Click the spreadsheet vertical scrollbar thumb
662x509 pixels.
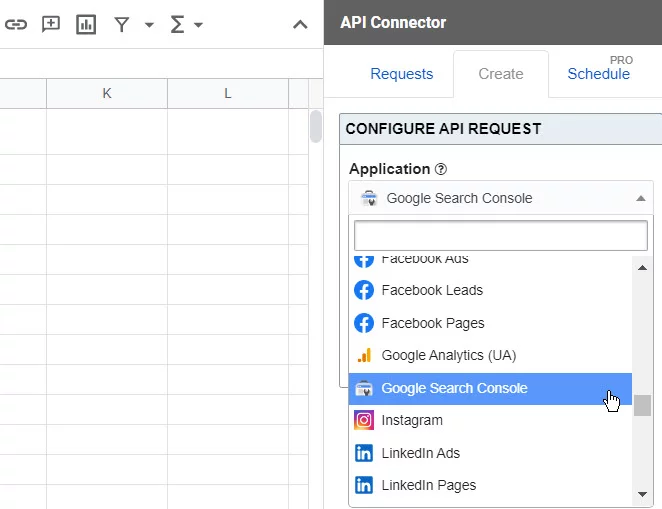315,126
